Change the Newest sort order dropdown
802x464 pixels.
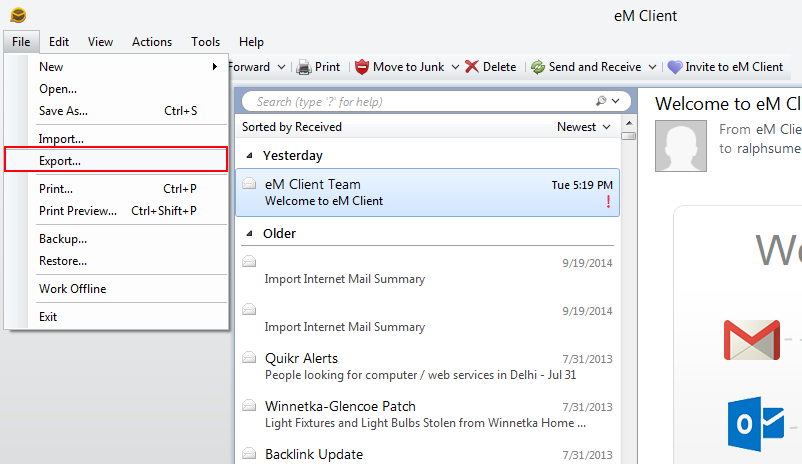(584, 127)
